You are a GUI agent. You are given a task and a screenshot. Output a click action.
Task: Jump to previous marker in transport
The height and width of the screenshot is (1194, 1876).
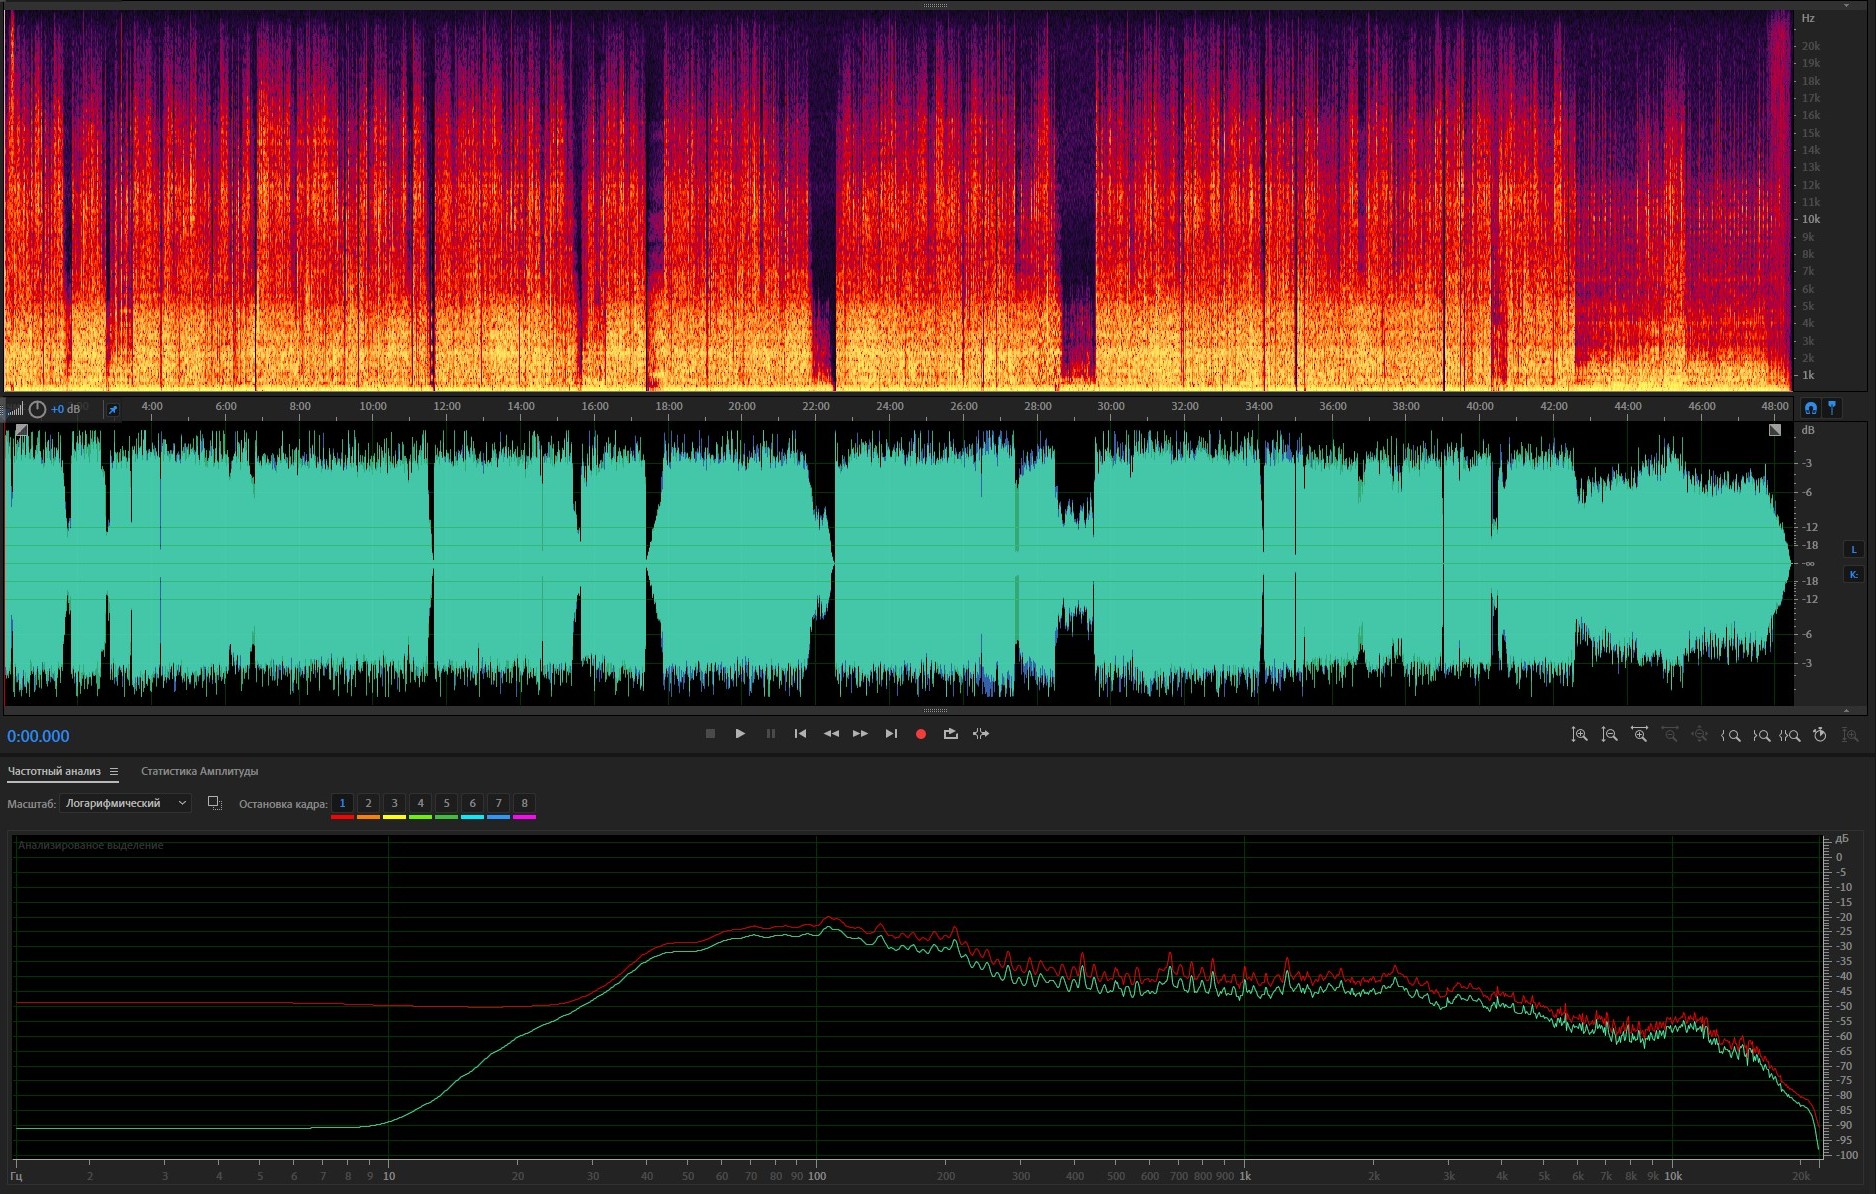click(x=800, y=734)
